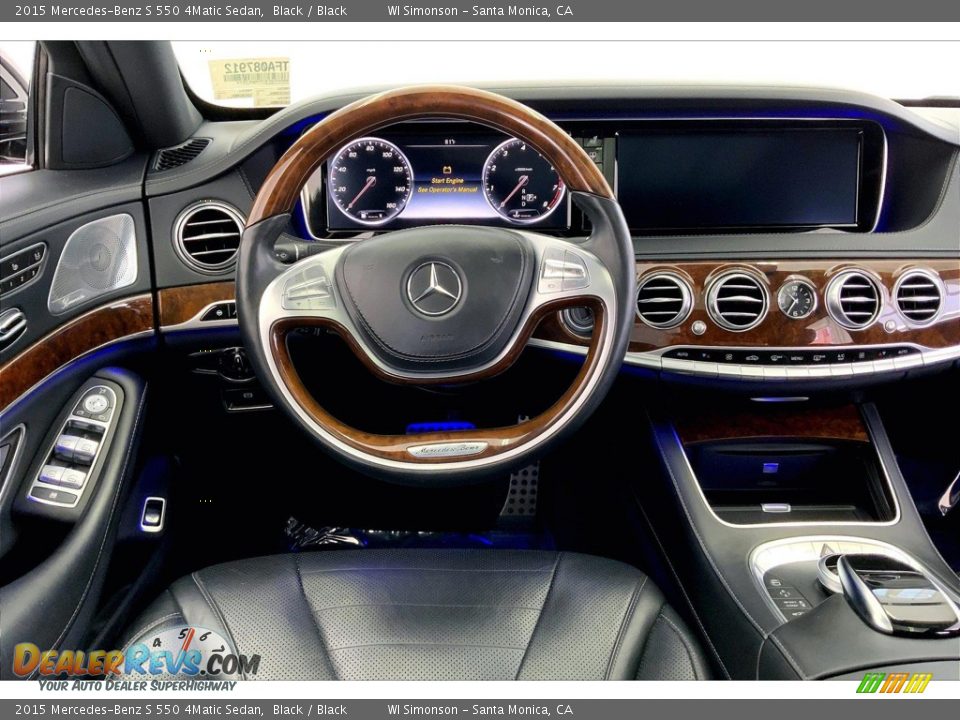
Task: Click the vent pull knob under the left center vents
Action: (698, 328)
